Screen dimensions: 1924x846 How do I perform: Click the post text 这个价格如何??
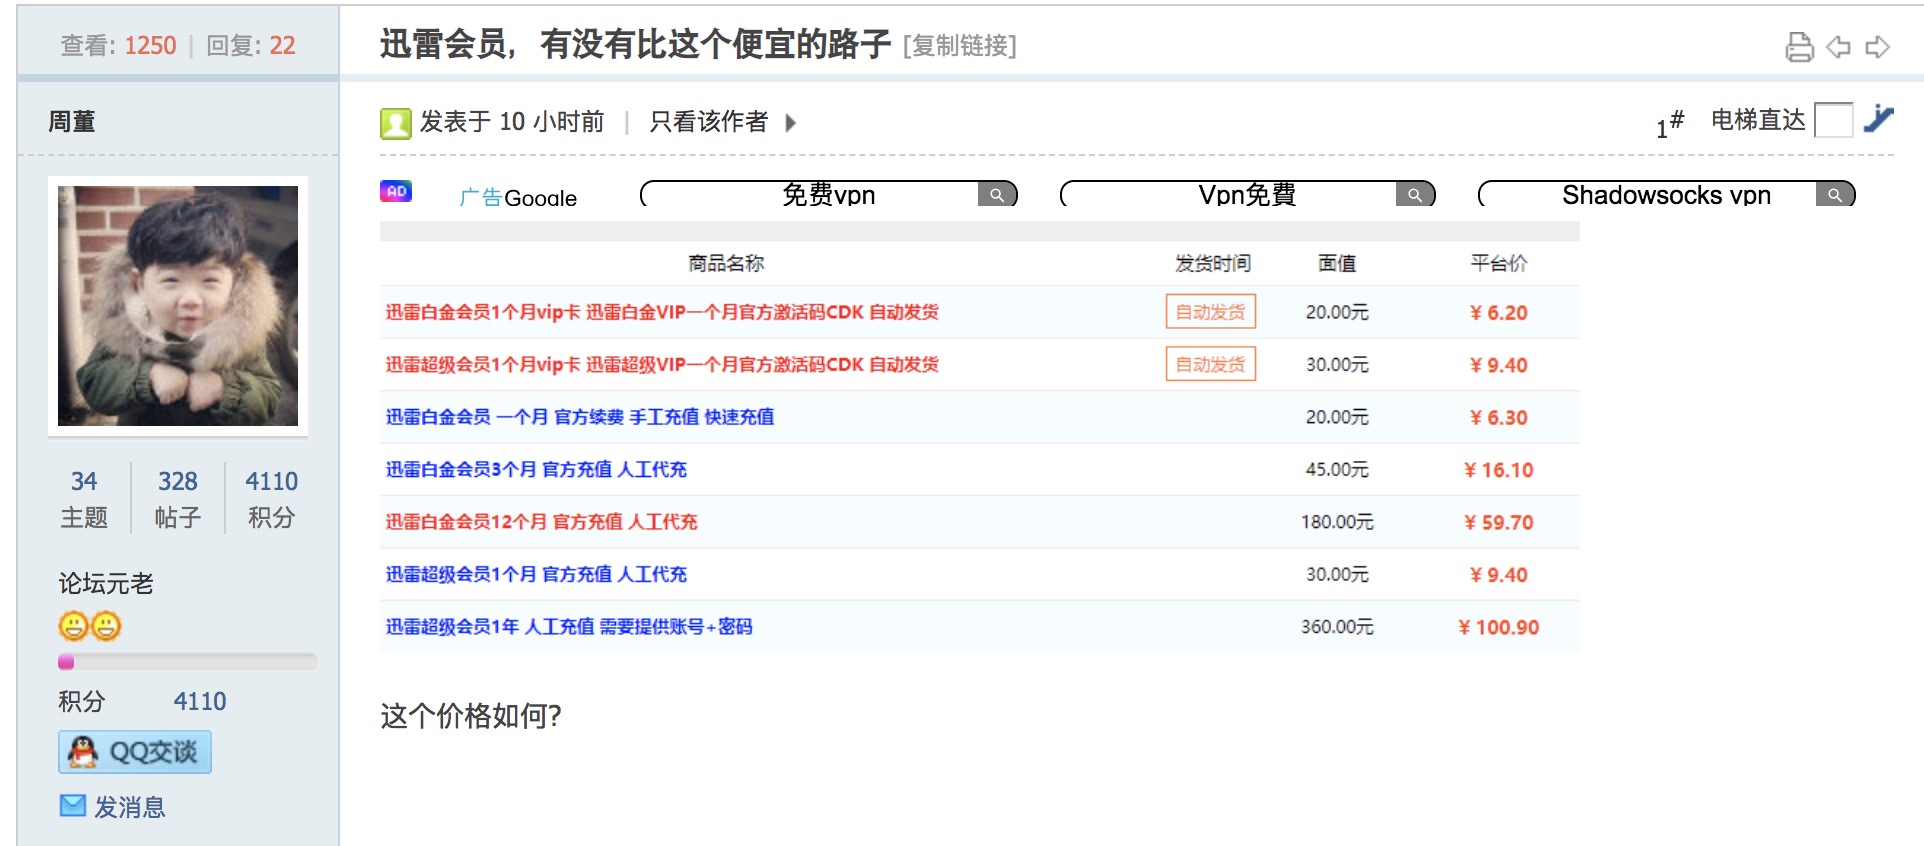[x=471, y=716]
